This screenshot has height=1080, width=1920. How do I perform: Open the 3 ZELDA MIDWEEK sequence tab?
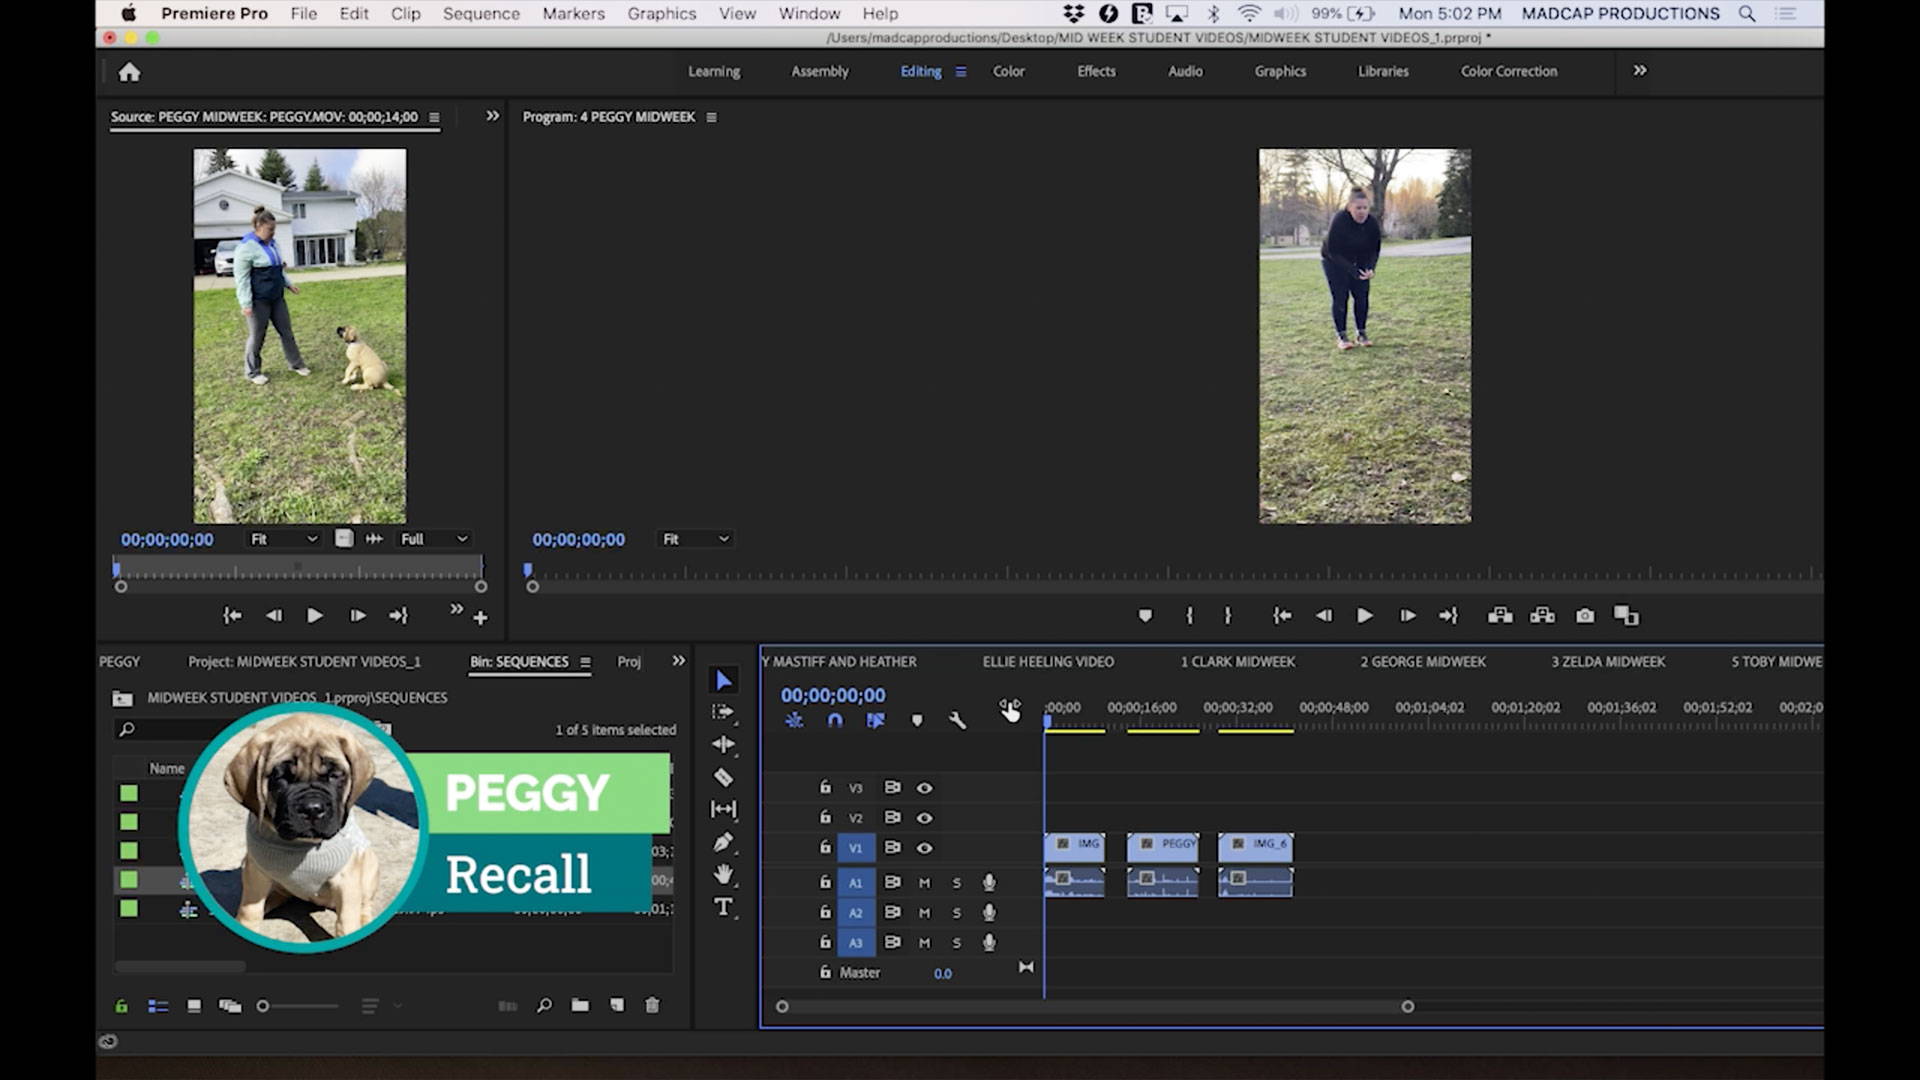(x=1607, y=661)
